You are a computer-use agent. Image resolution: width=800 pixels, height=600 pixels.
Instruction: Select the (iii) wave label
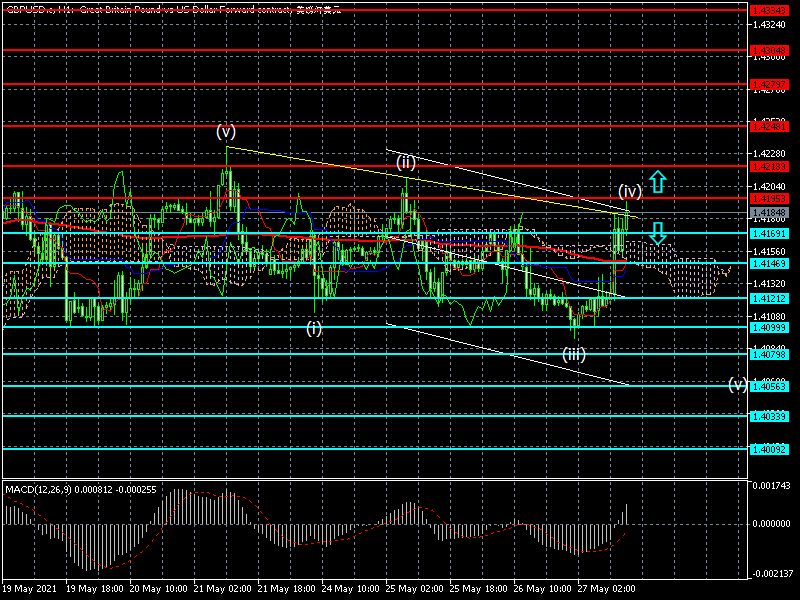point(573,354)
